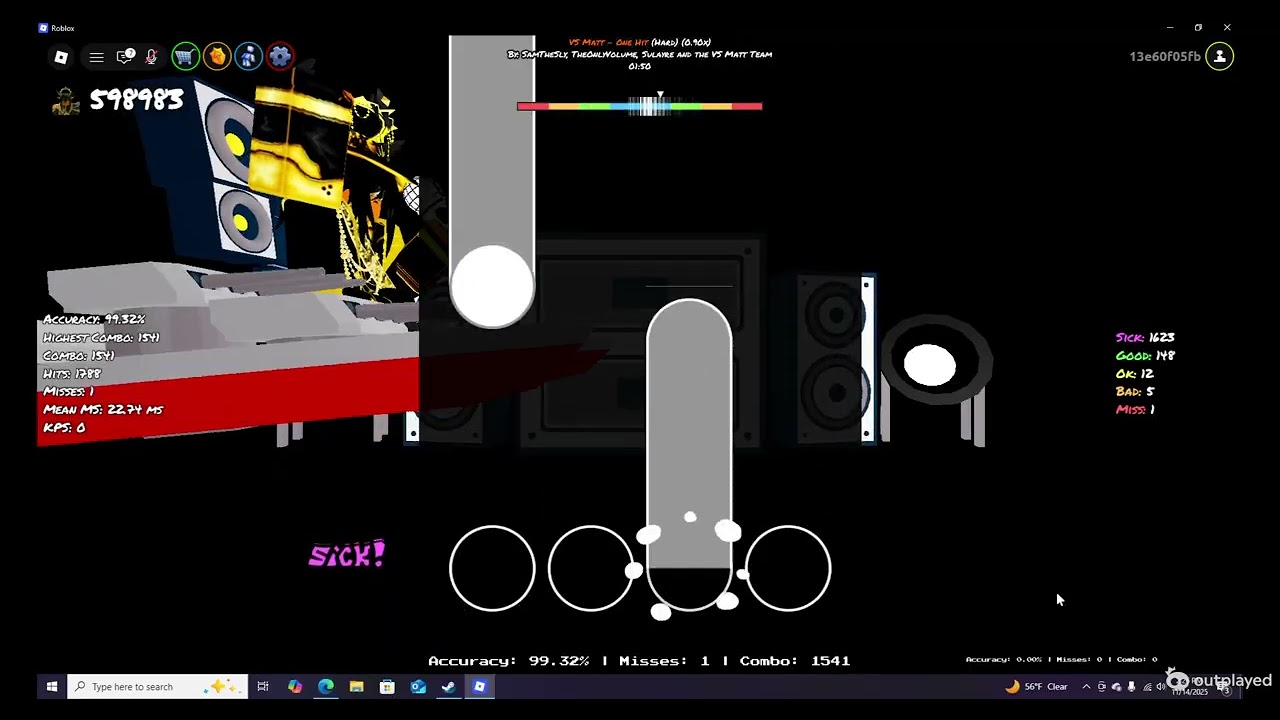Open Task View on the taskbar
This screenshot has width=1280, height=720.
pos(263,687)
